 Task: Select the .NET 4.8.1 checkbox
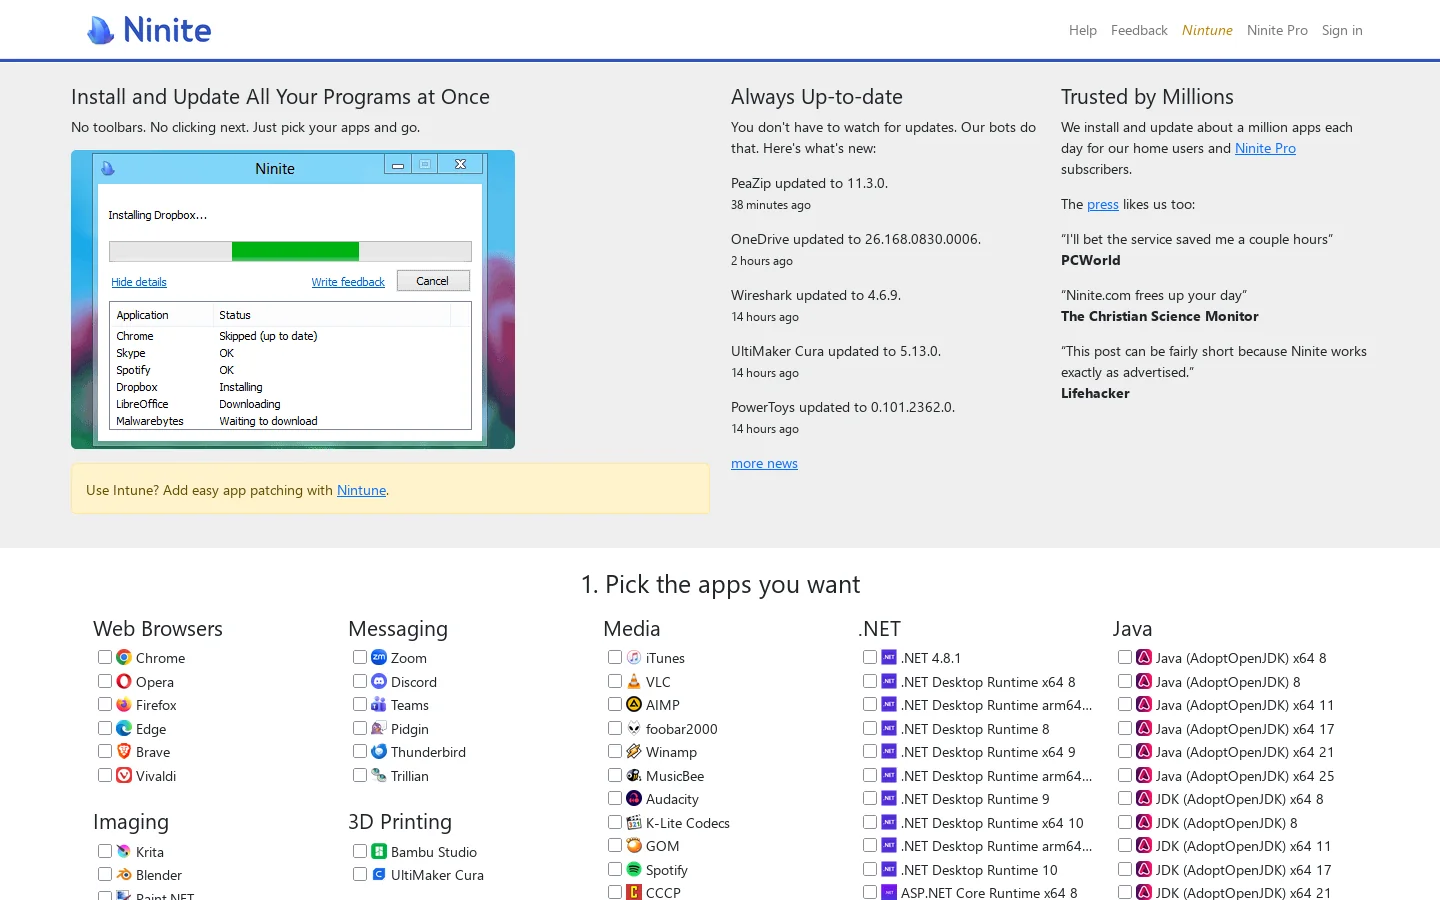click(870, 657)
